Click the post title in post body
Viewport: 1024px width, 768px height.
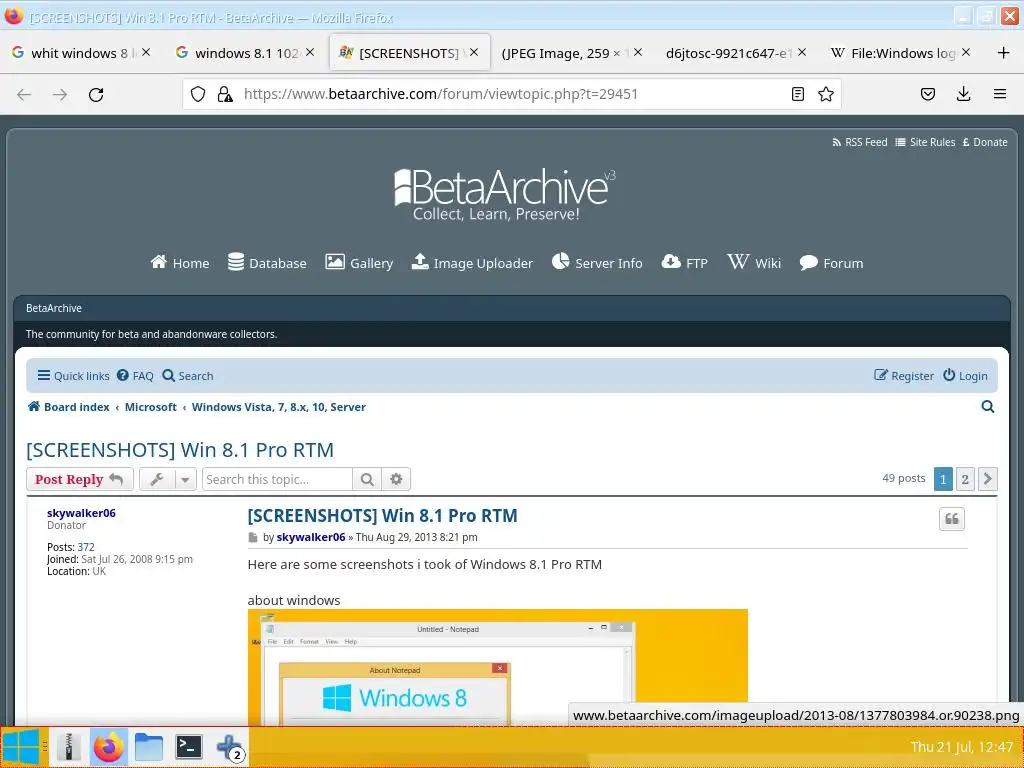point(382,516)
